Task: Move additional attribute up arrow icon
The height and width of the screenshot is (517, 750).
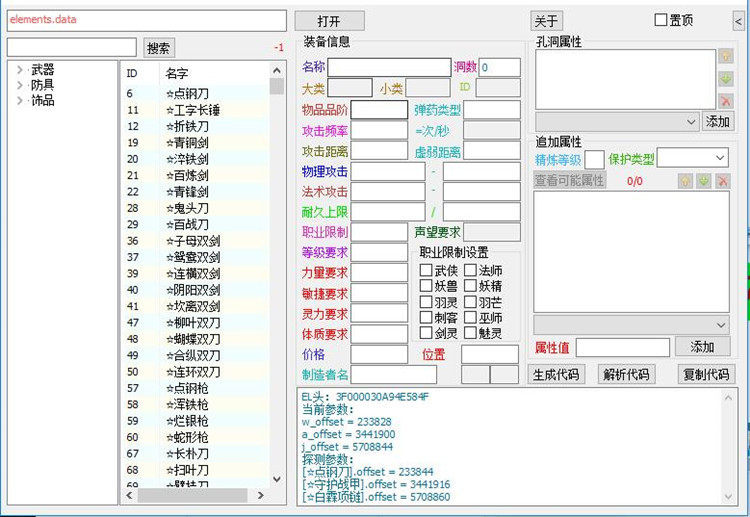Action: [685, 181]
